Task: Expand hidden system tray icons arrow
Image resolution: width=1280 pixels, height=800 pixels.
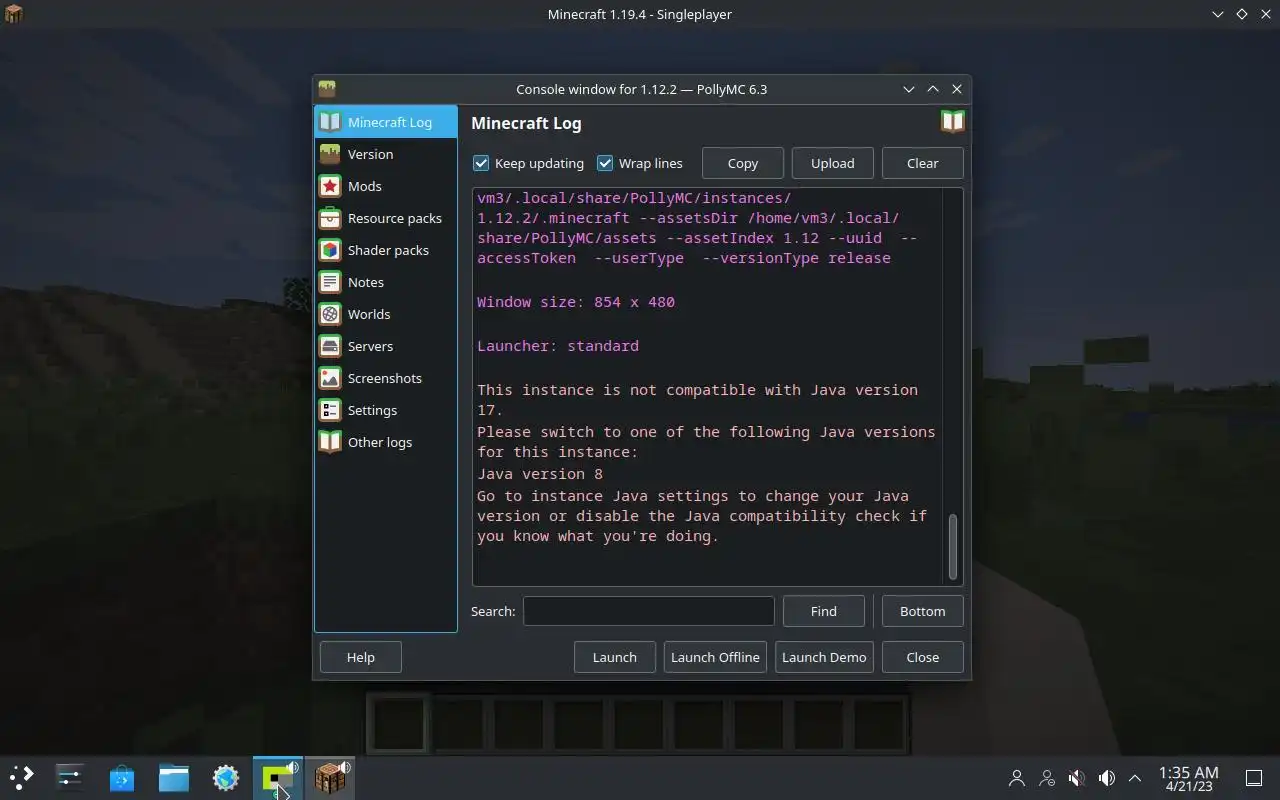Action: 1135,777
